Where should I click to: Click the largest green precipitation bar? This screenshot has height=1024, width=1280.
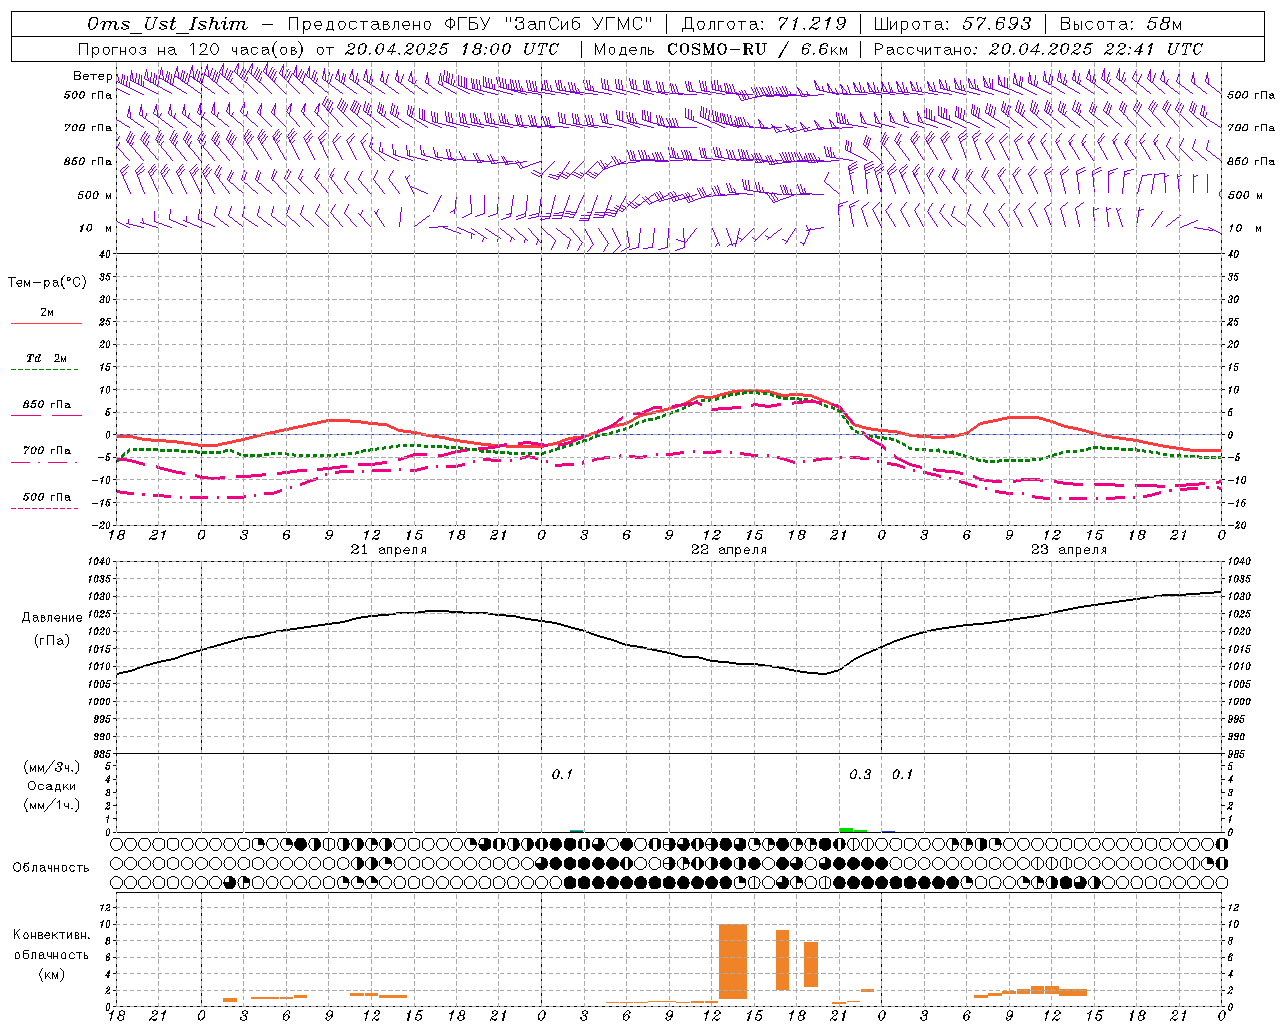pyautogui.click(x=846, y=830)
